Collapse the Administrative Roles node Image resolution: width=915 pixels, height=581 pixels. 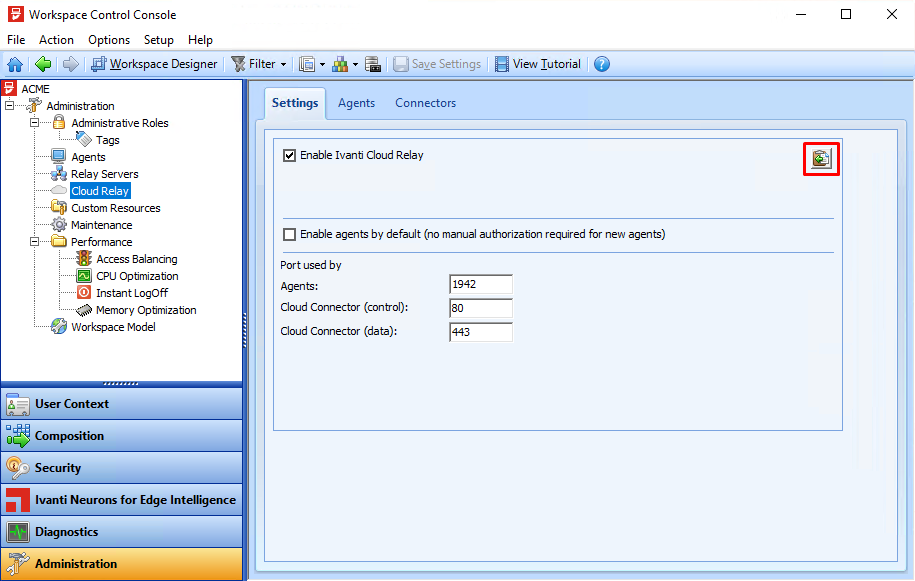(35, 123)
